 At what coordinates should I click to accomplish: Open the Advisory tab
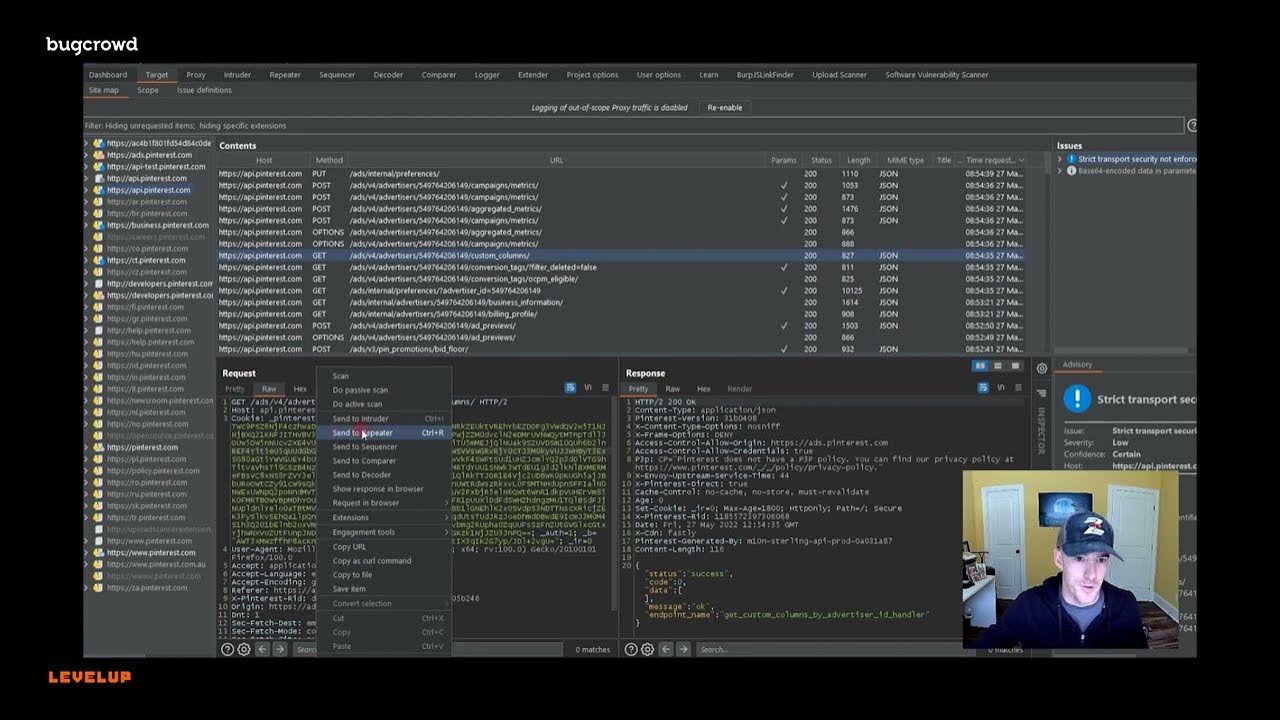(1077, 365)
